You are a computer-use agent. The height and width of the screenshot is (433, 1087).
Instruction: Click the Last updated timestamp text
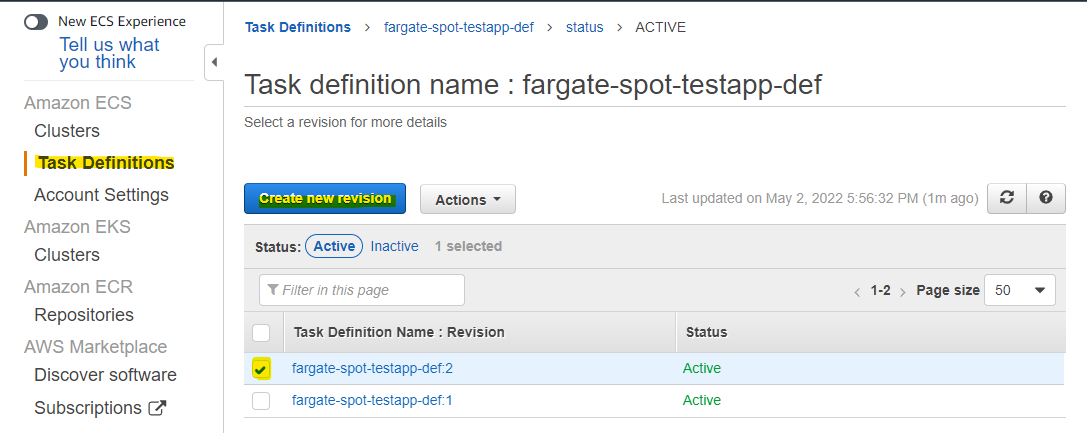tap(820, 199)
